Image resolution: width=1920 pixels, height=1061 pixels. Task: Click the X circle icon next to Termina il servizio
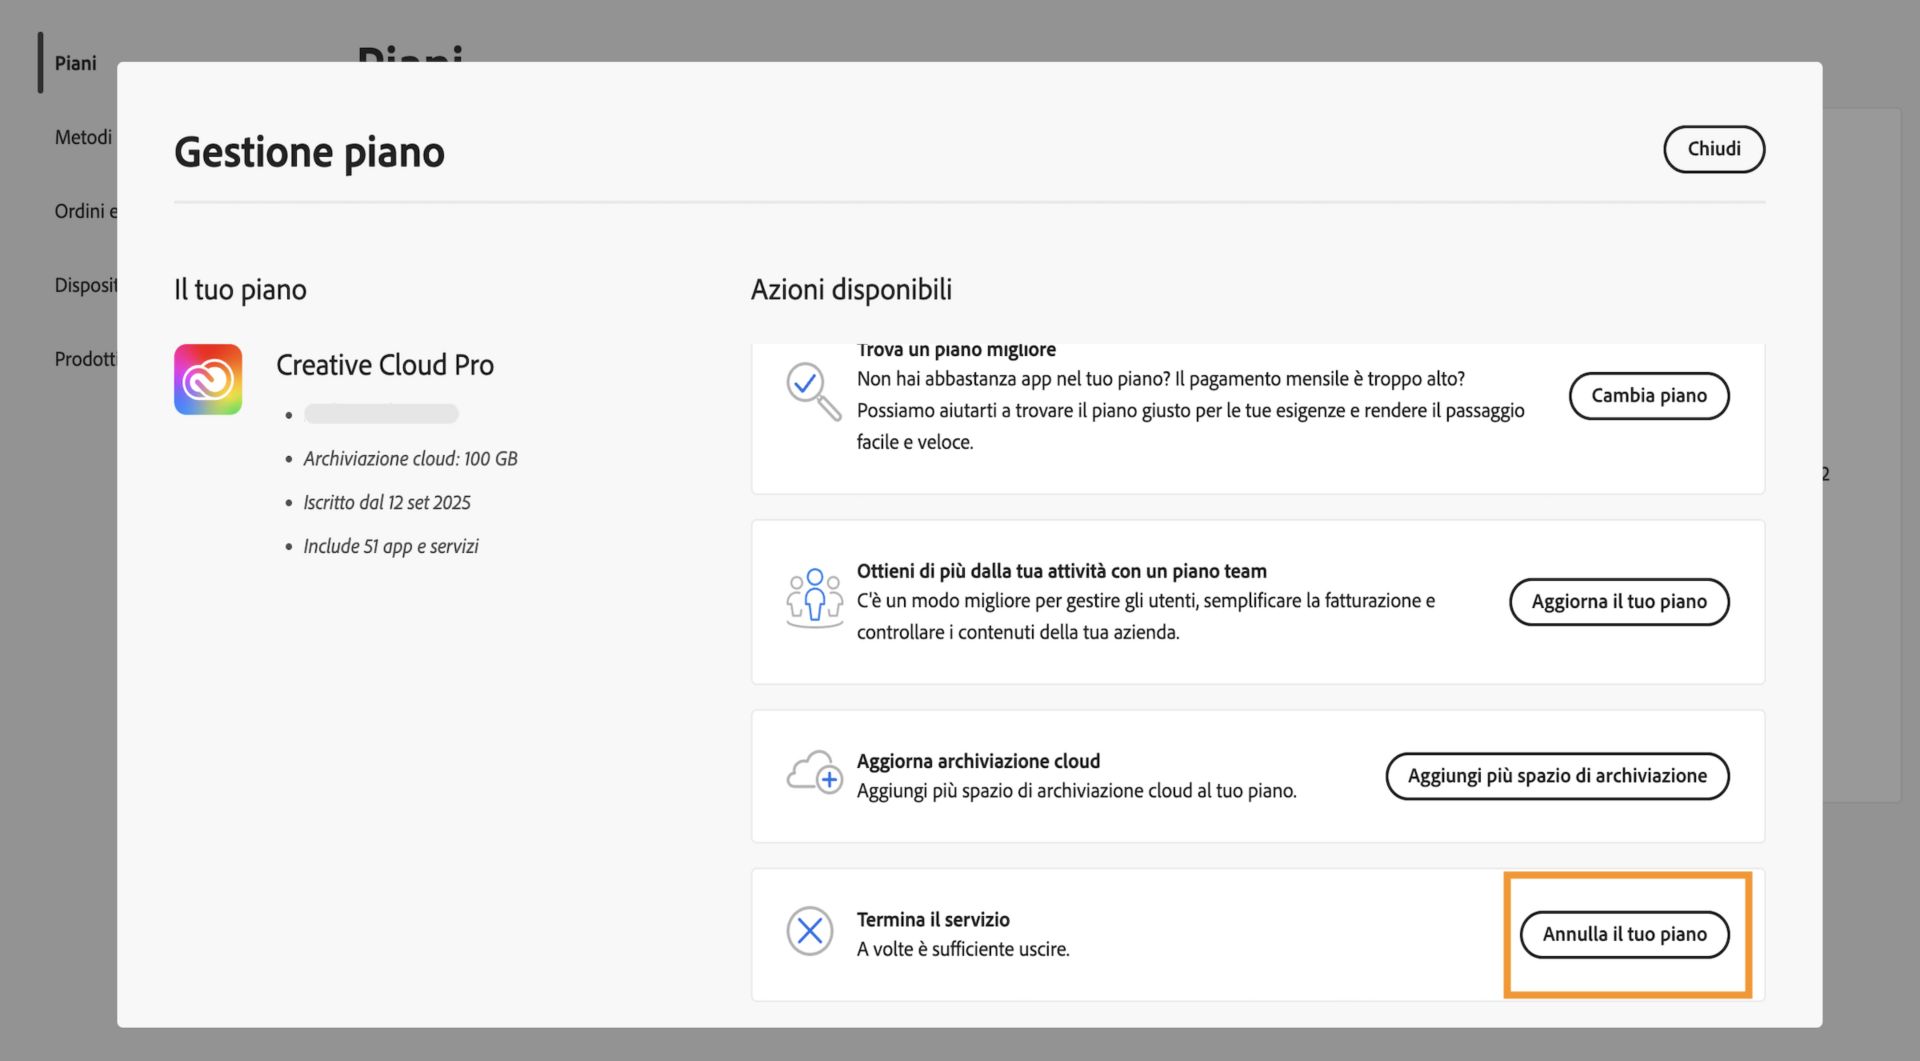click(811, 931)
